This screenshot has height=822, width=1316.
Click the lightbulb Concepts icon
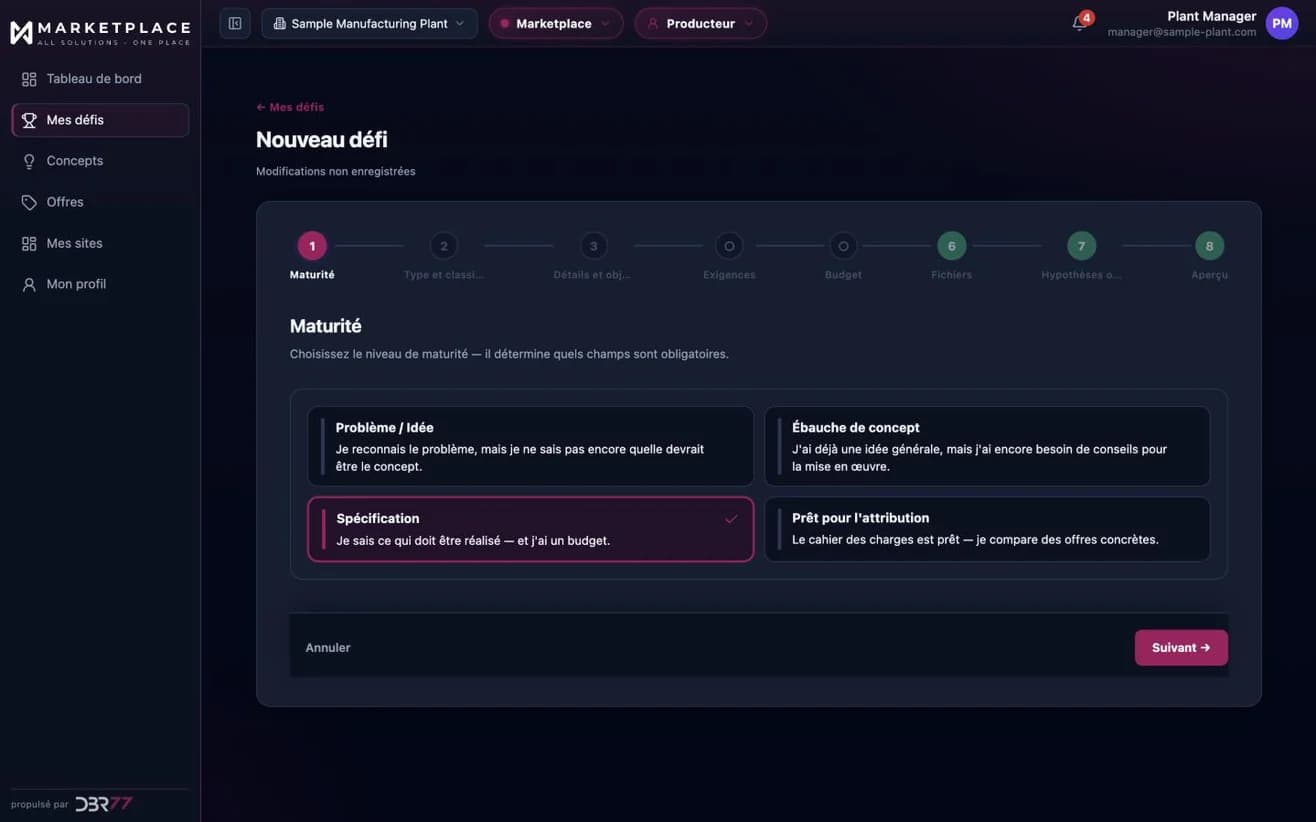pos(29,161)
